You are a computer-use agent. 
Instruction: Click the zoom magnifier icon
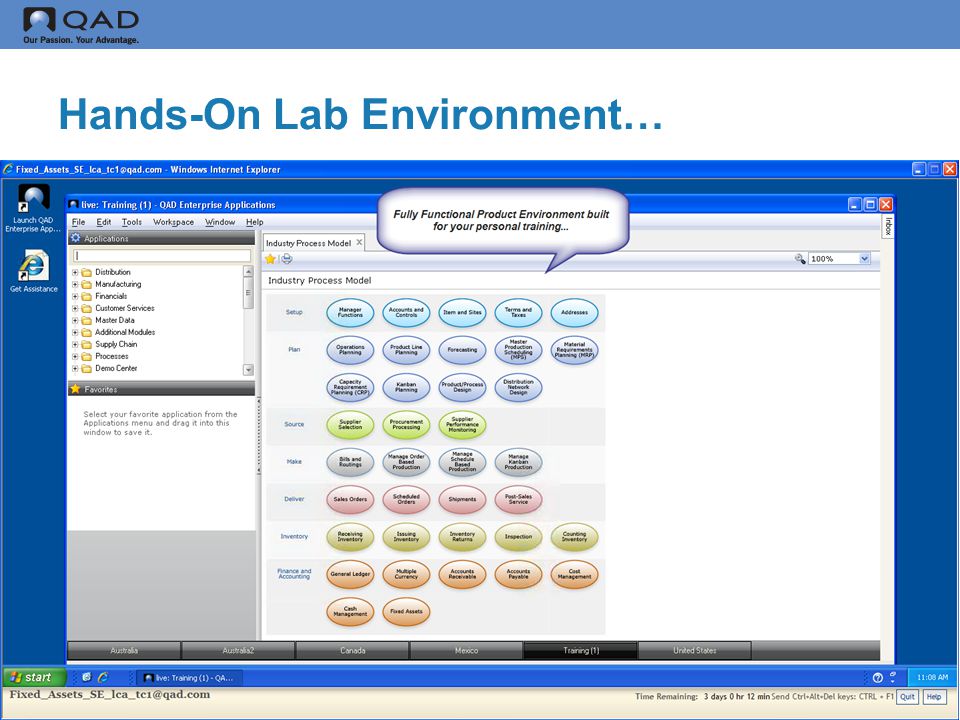point(800,258)
